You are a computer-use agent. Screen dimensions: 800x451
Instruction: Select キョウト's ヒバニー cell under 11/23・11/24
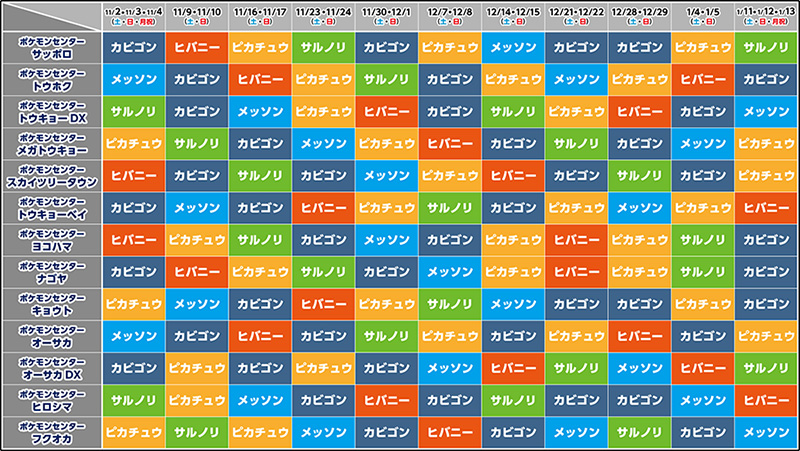(323, 304)
